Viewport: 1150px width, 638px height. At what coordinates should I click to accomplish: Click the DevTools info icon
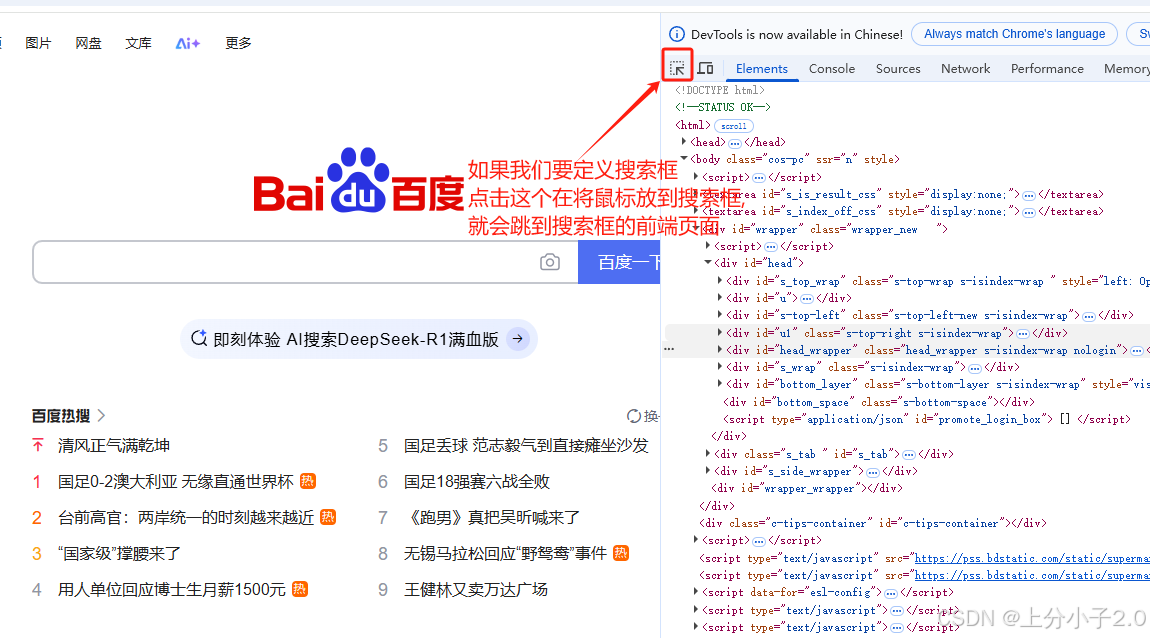point(677,34)
